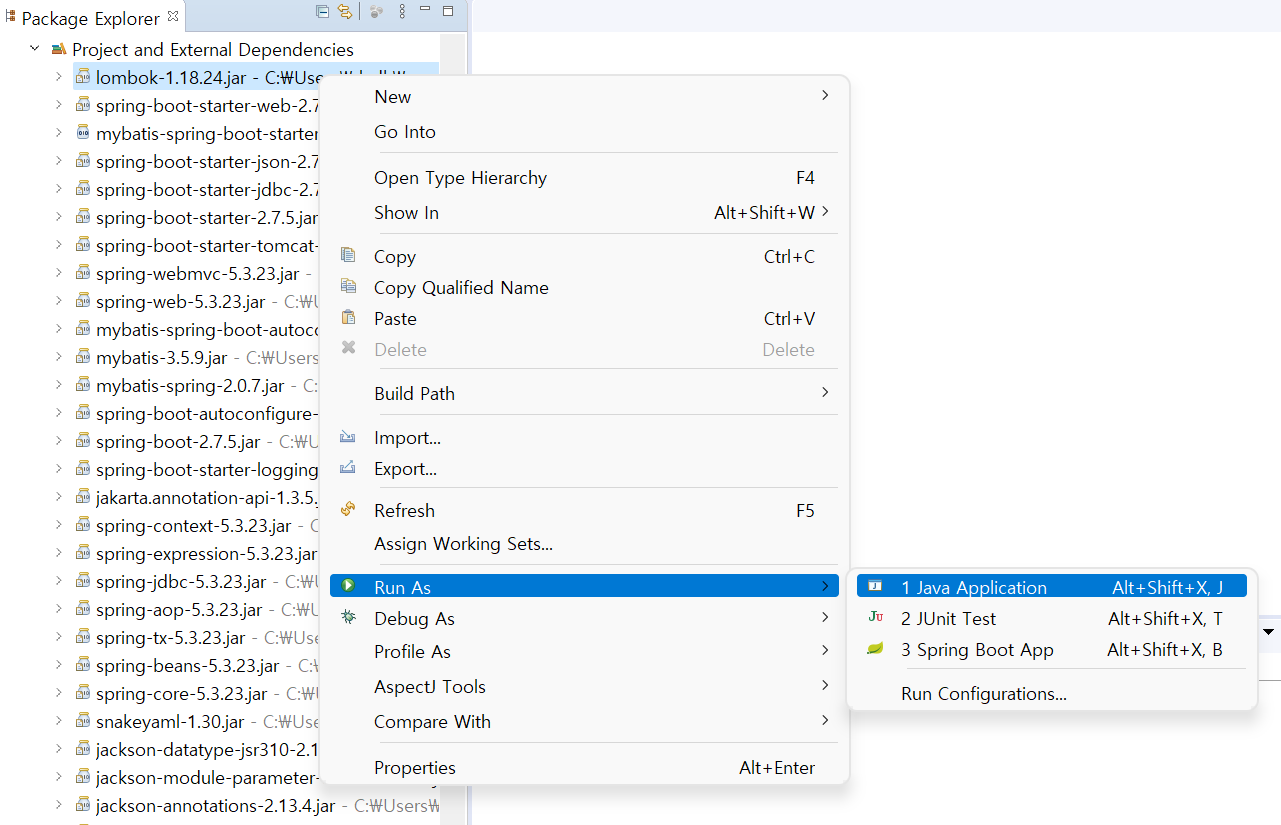Expand the spring-webmvc-5.3.23.jar node
1281x825 pixels.
coord(58,273)
